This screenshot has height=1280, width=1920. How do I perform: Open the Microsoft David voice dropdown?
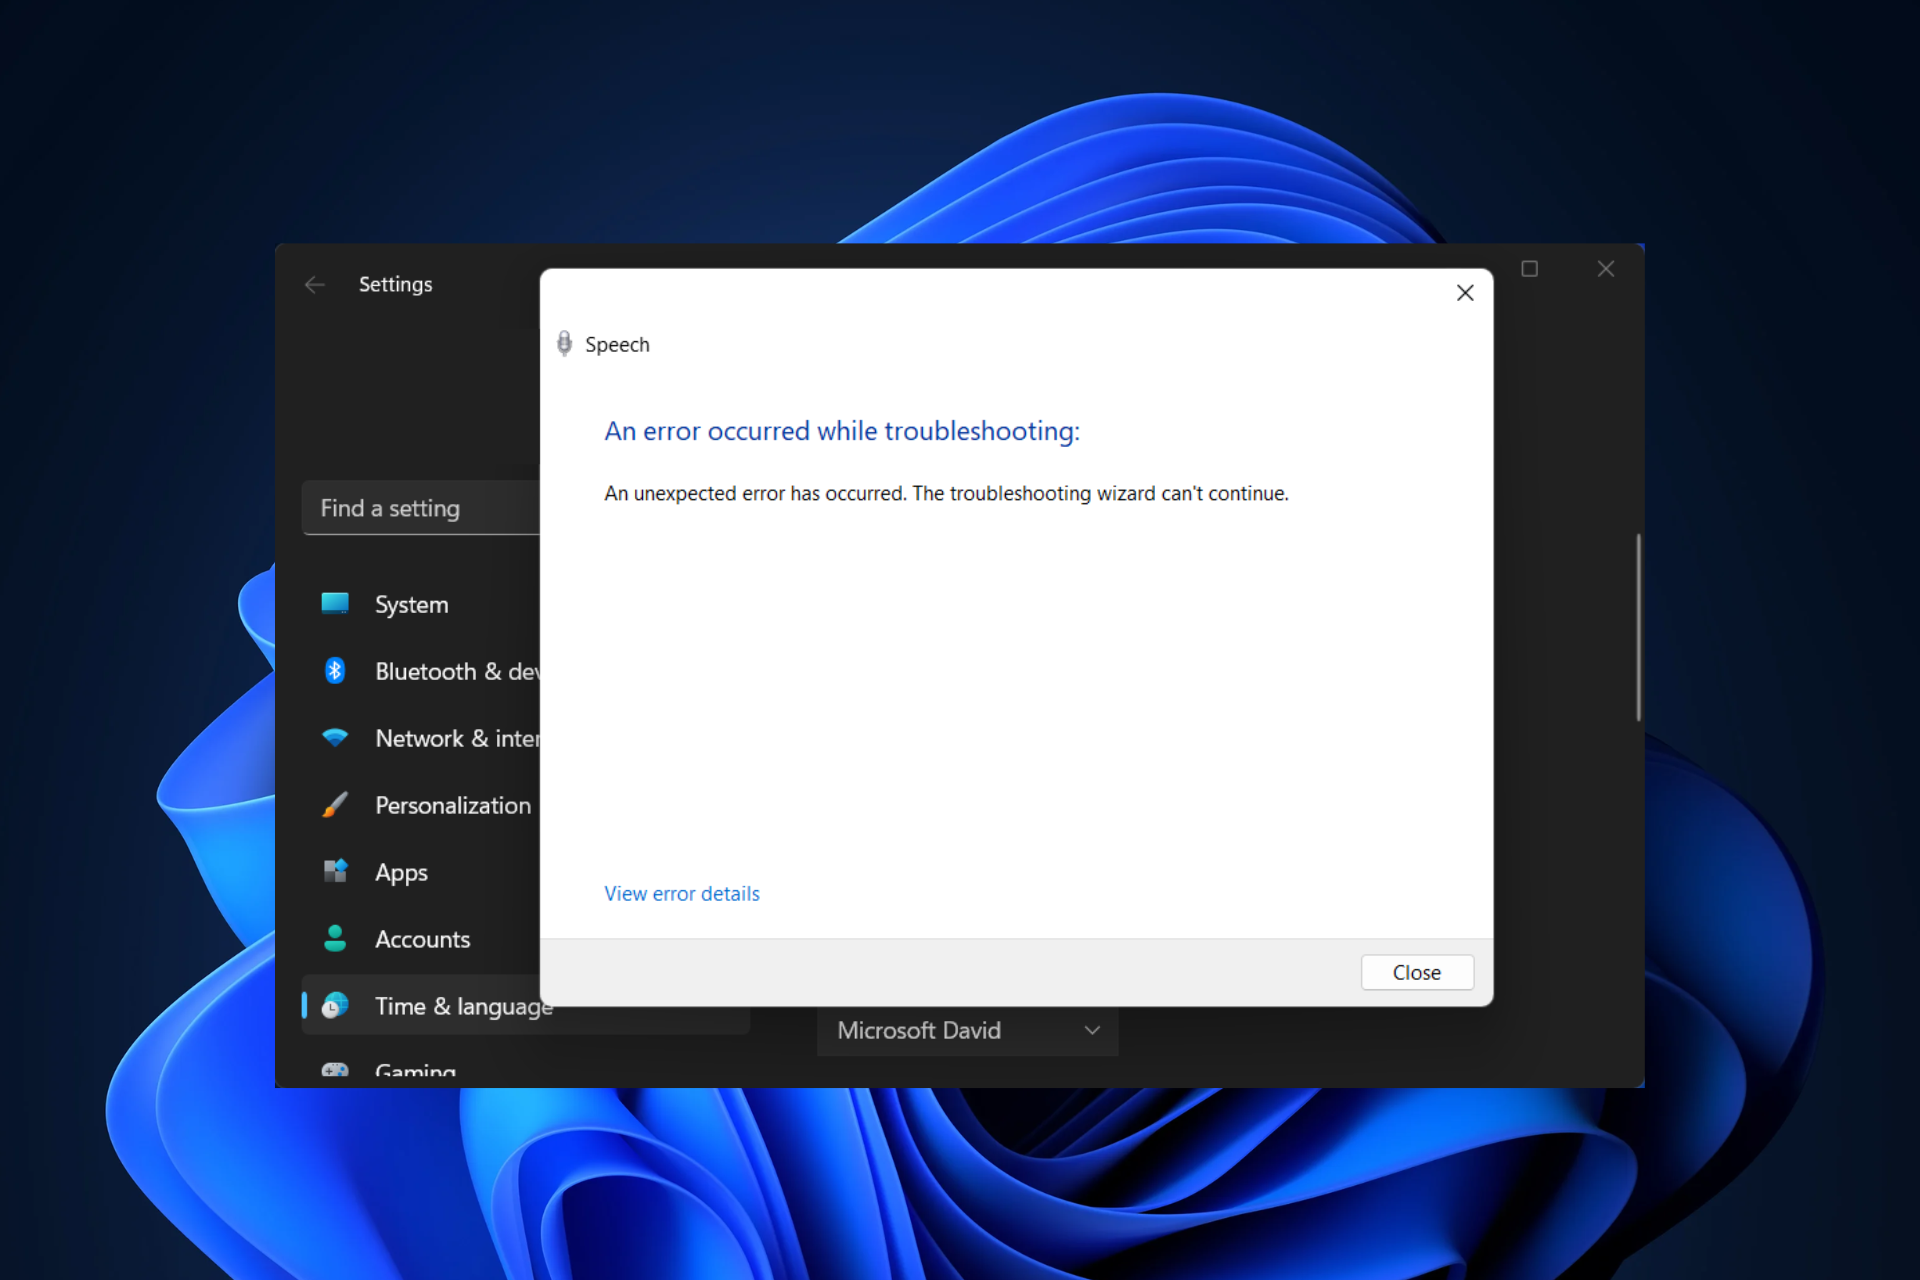click(x=967, y=1031)
